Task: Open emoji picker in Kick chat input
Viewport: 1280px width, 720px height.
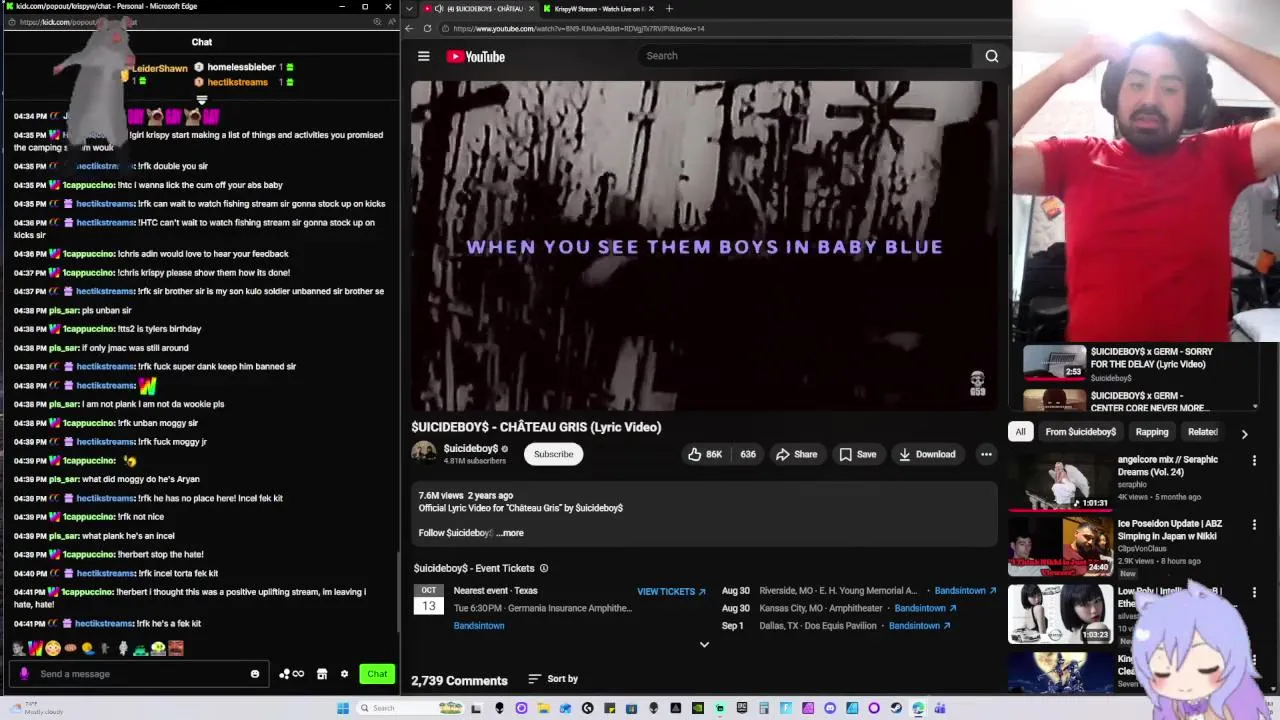Action: pyautogui.click(x=255, y=674)
